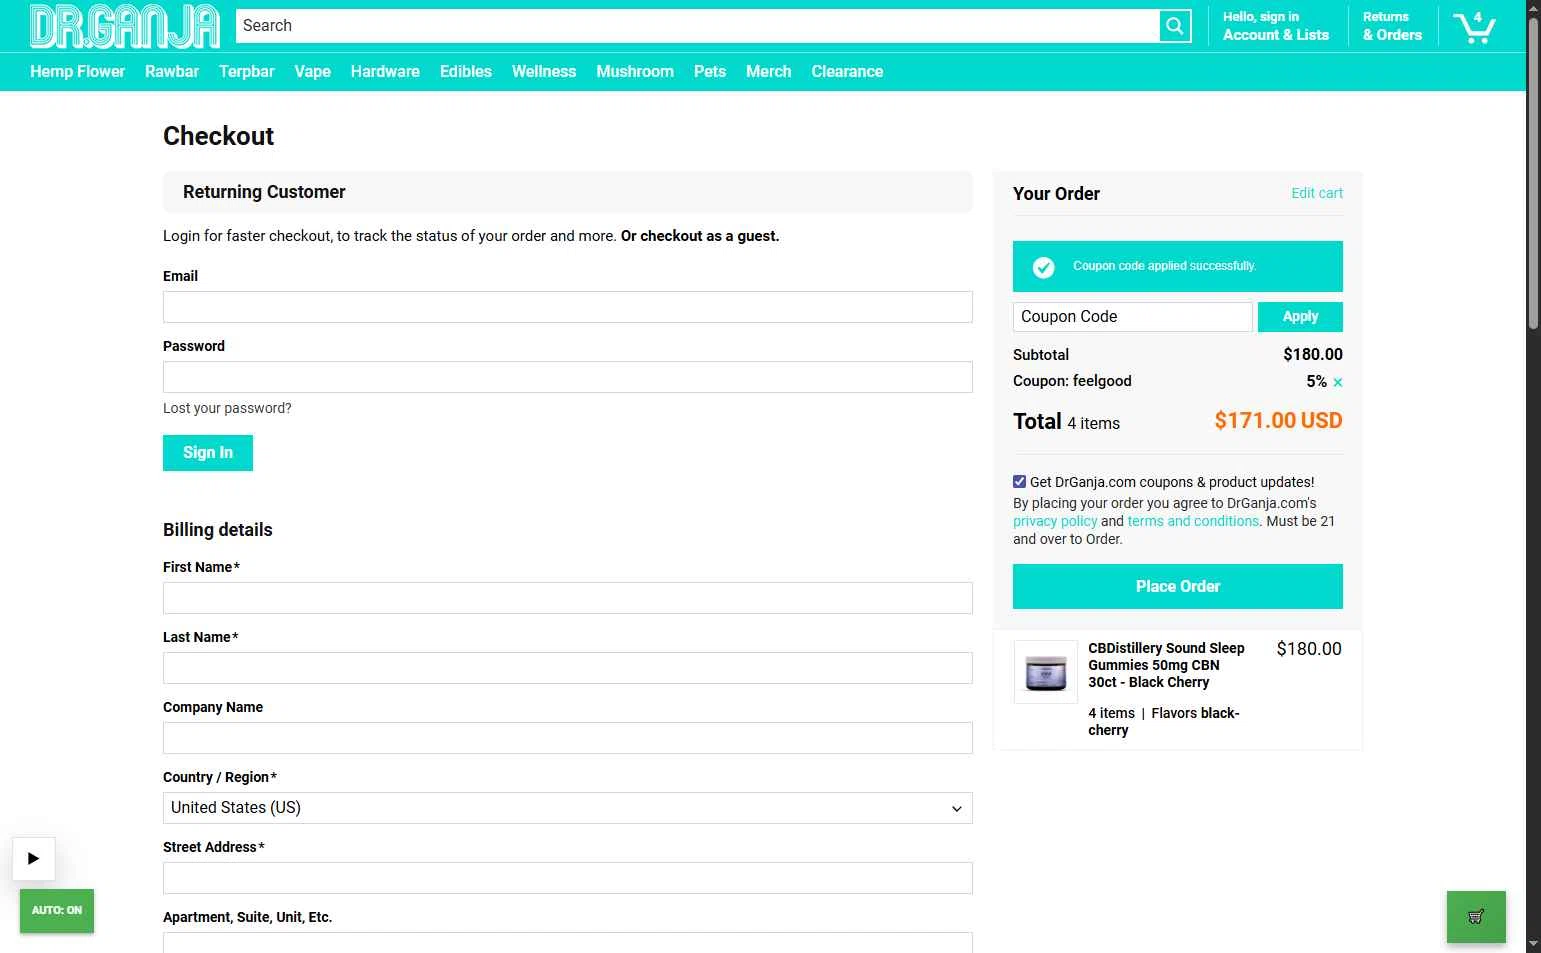The height and width of the screenshot is (953, 1541).
Task: Open the Clearance menu
Action: click(847, 72)
